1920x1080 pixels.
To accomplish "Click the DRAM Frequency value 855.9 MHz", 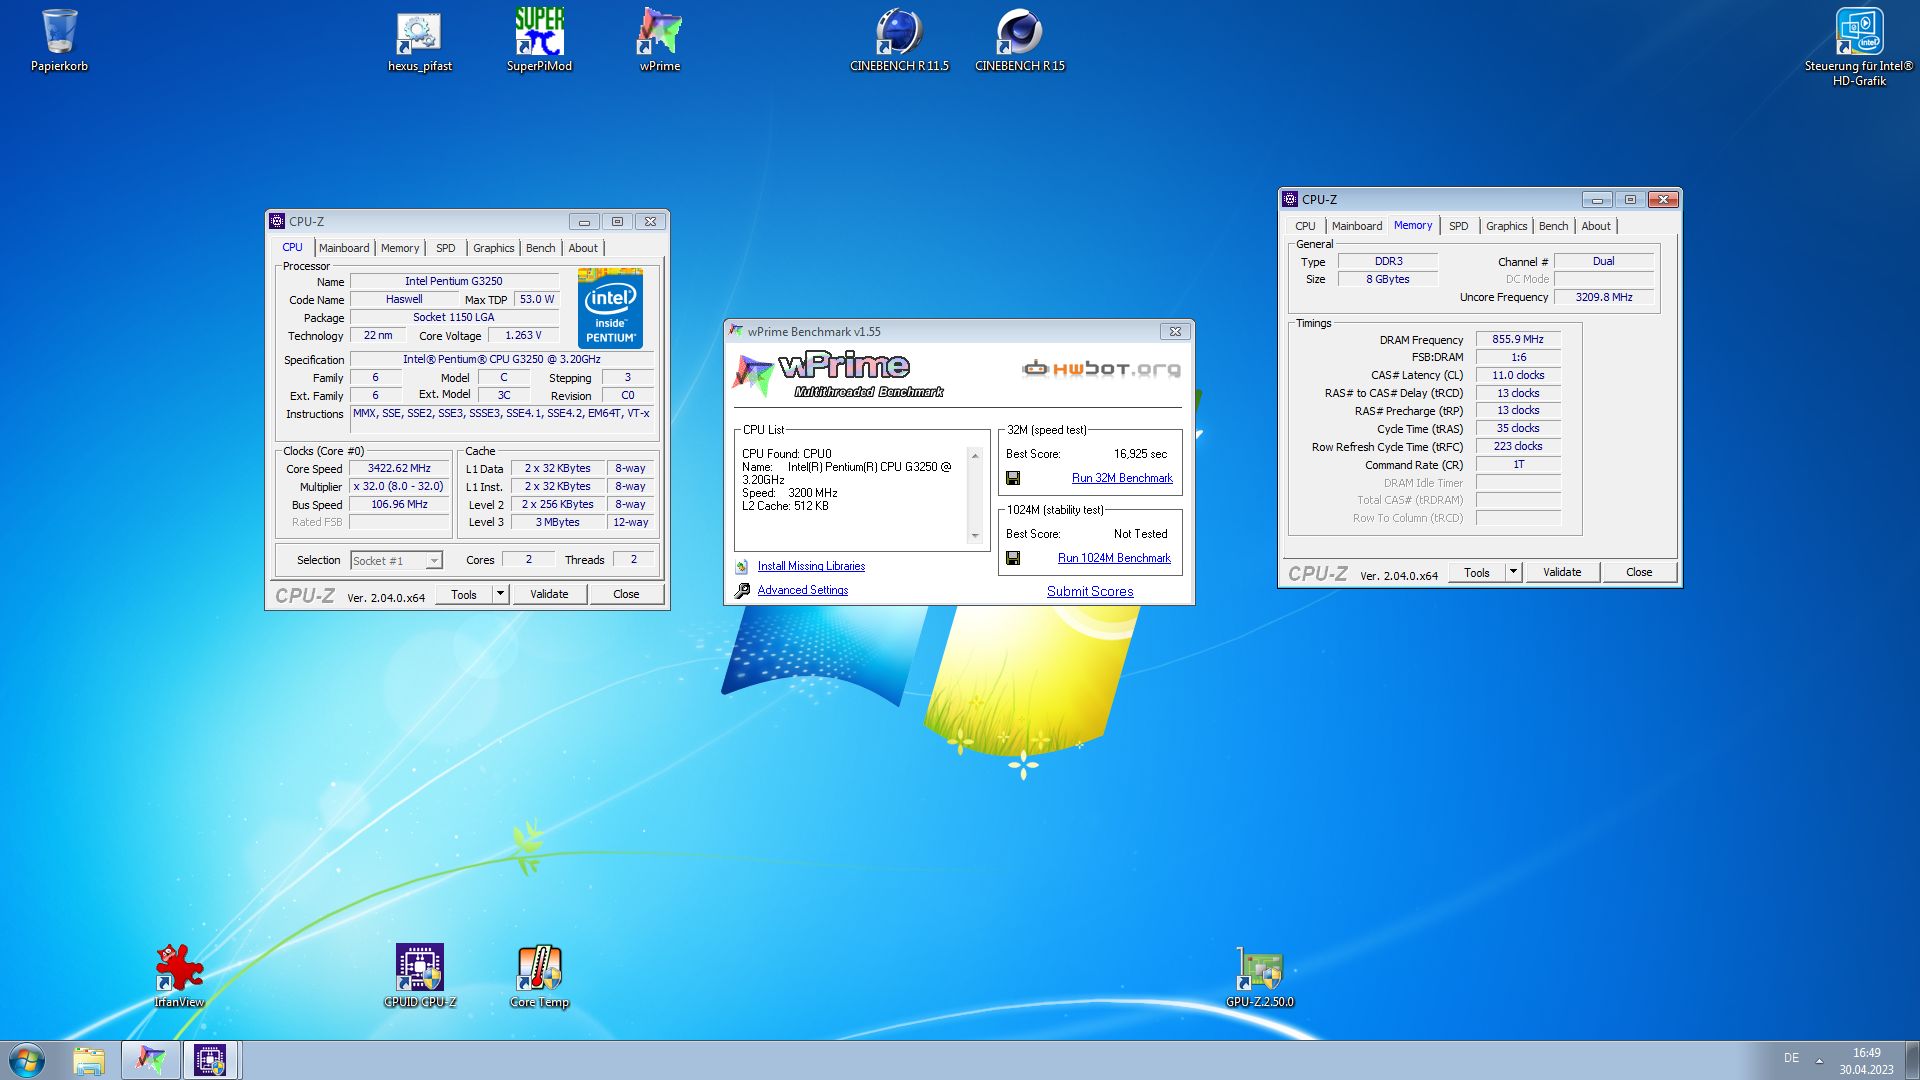I will pos(1518,339).
